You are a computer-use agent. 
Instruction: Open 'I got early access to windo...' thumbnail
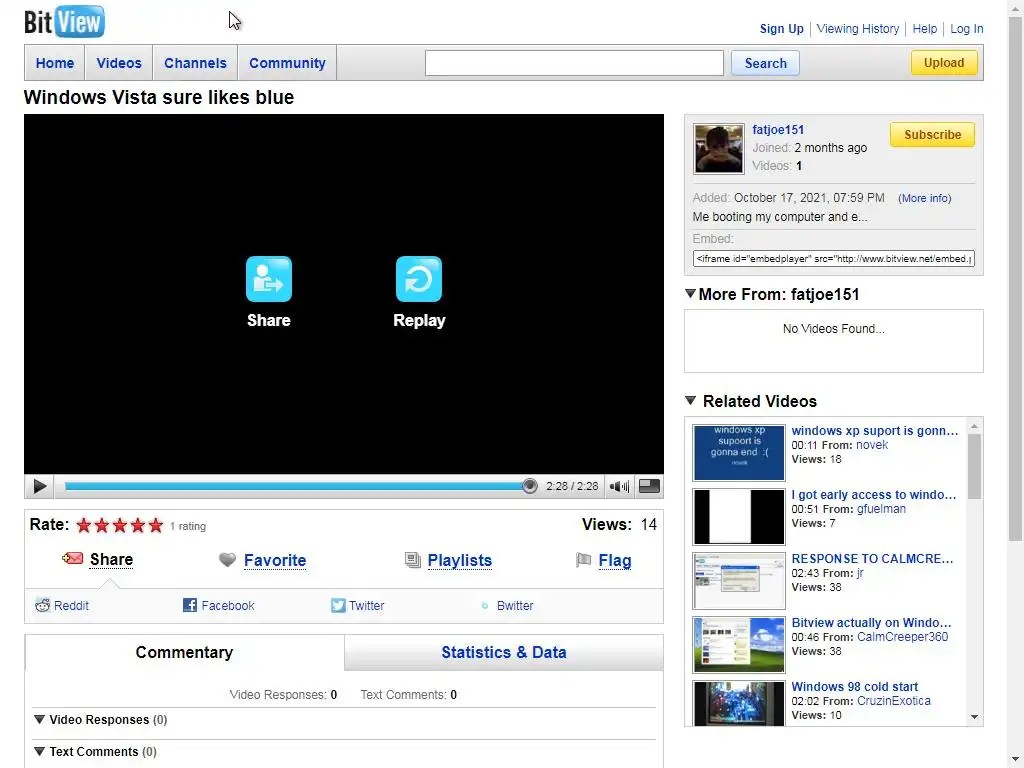pyautogui.click(x=739, y=517)
